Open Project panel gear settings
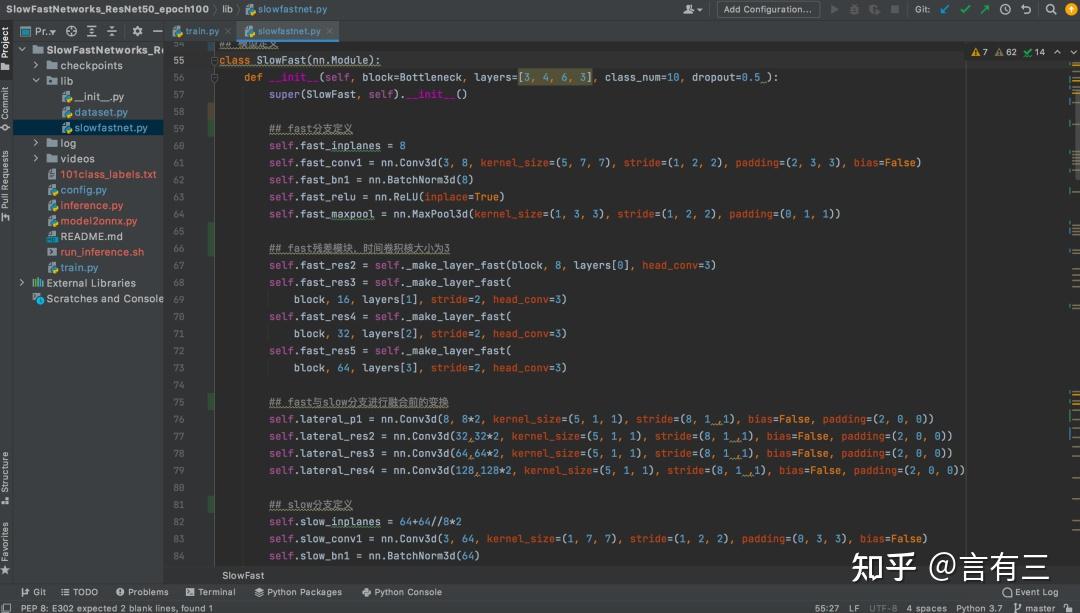The height and width of the screenshot is (613, 1080). point(137,31)
